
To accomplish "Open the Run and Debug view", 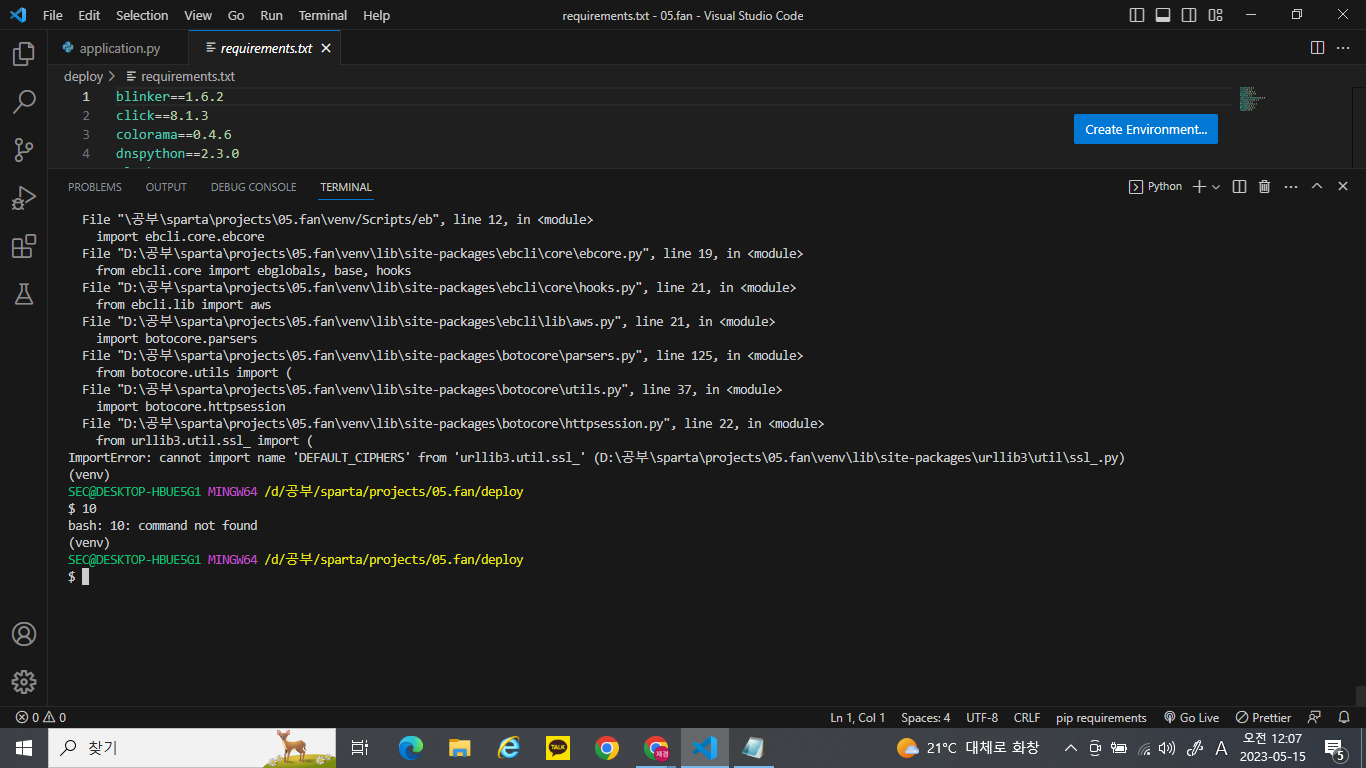I will tap(24, 198).
